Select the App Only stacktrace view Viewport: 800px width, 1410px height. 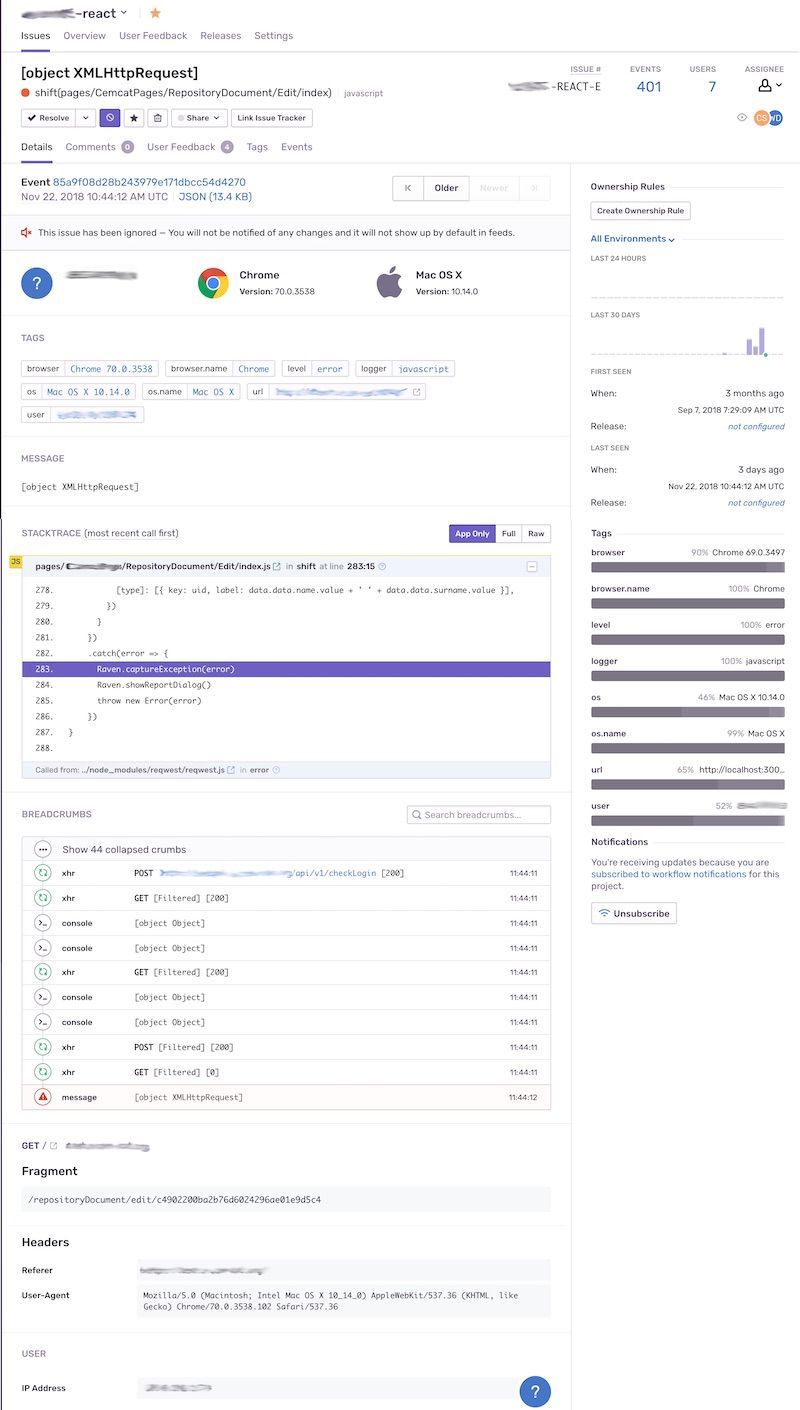[x=472, y=534]
